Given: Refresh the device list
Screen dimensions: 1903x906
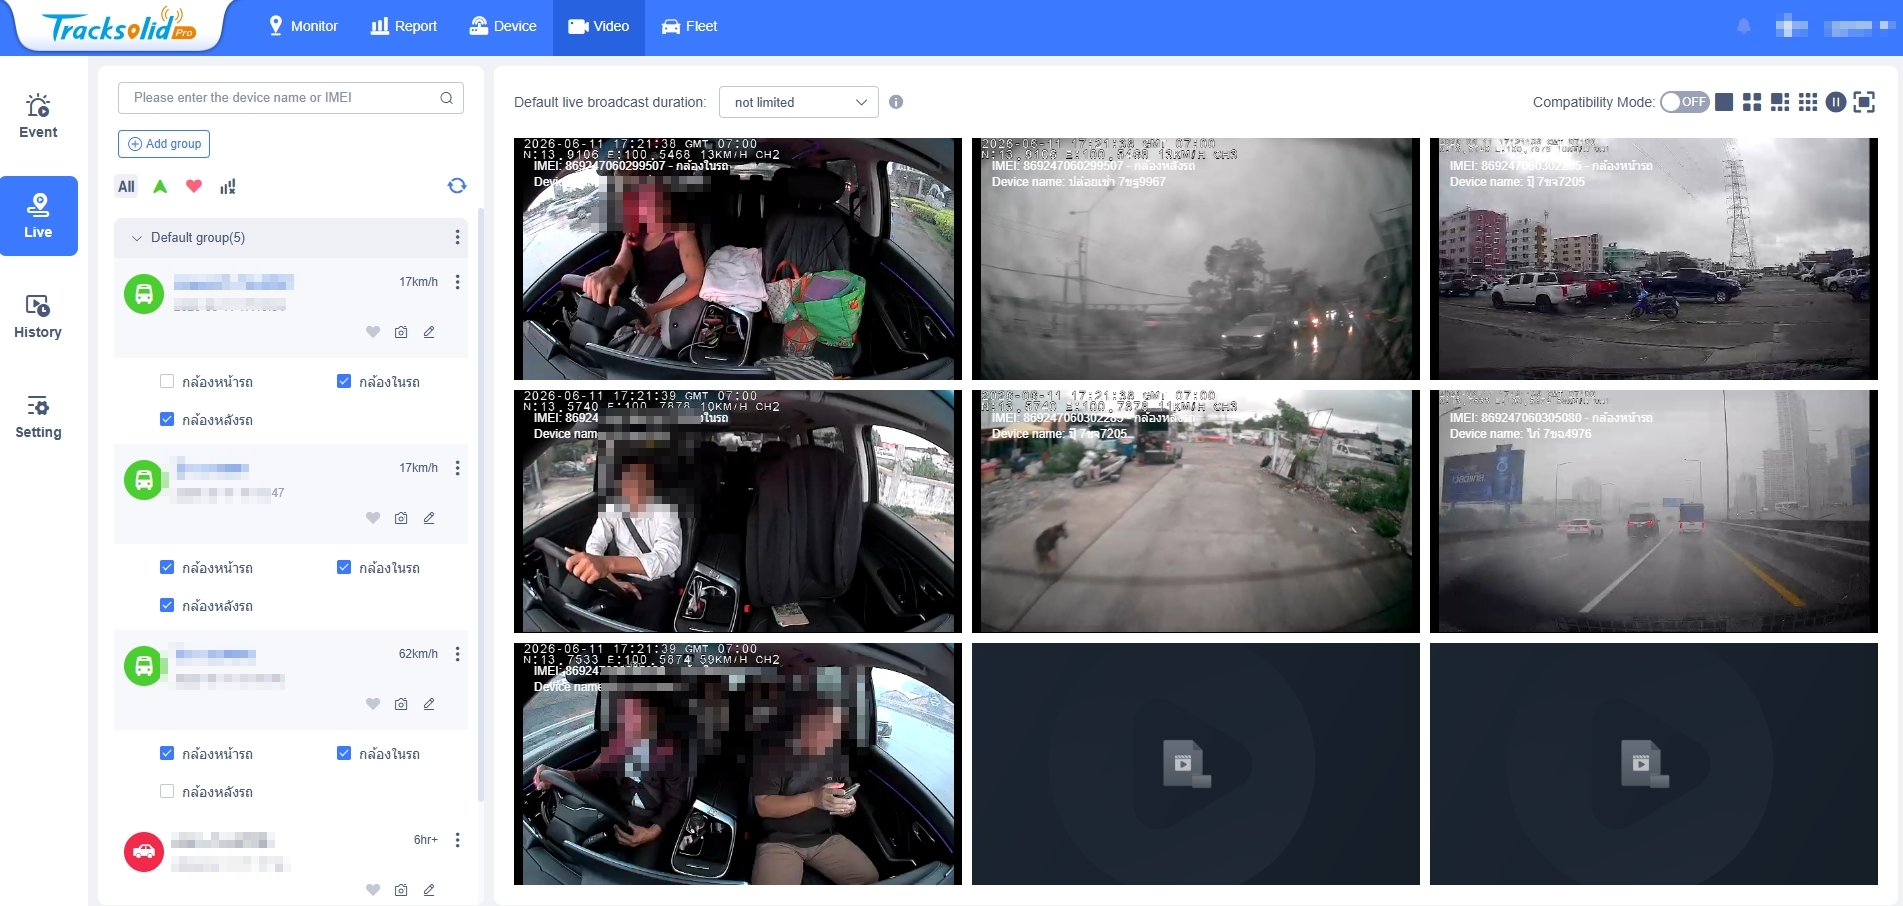Looking at the screenshot, I should pos(457,186).
